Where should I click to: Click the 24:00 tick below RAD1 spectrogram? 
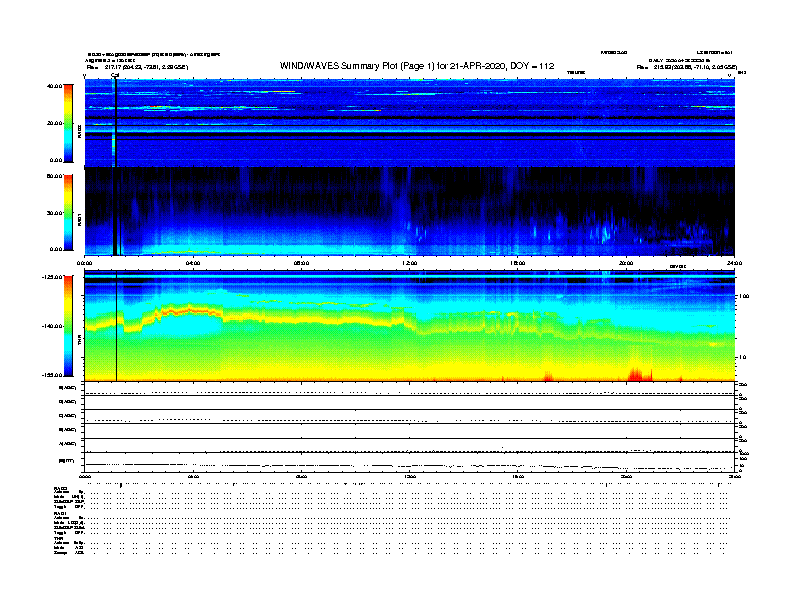[734, 263]
